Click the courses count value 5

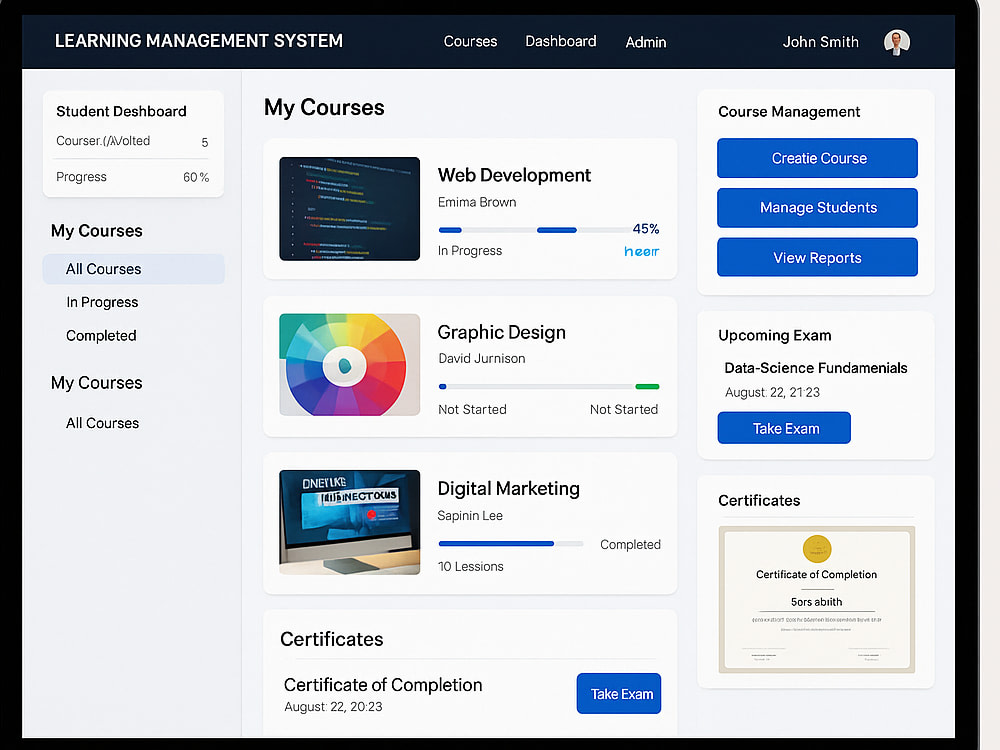point(205,142)
